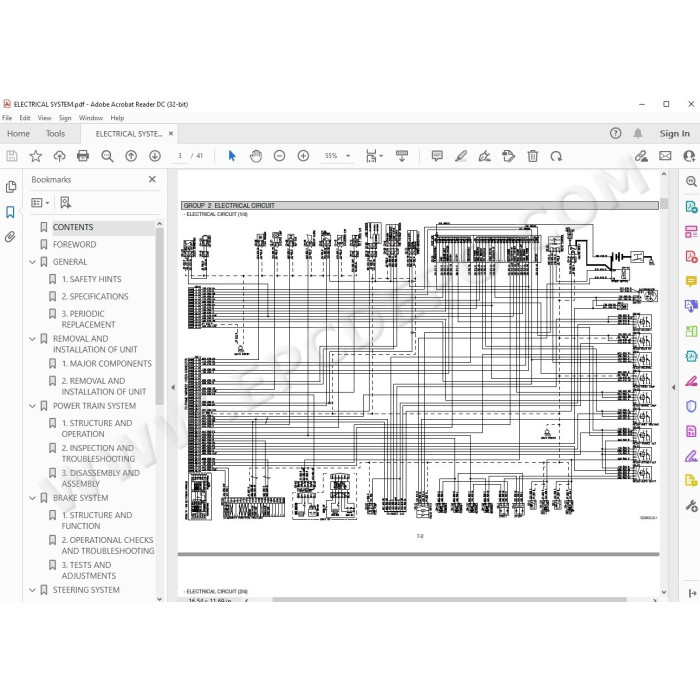Open the View menu
This screenshot has height=700, width=700.
point(45,118)
